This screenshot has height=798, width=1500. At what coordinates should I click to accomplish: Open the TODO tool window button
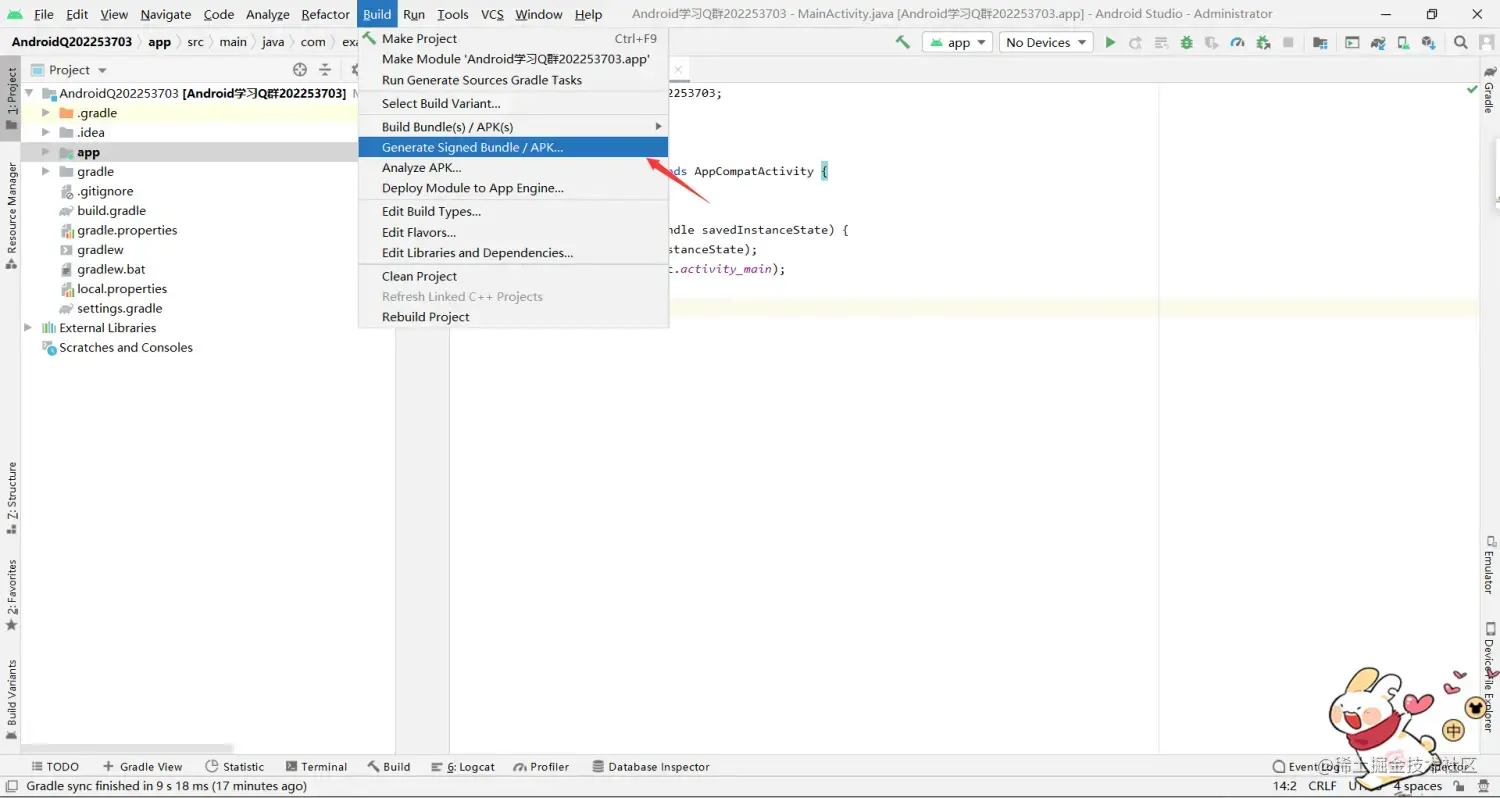click(53, 767)
